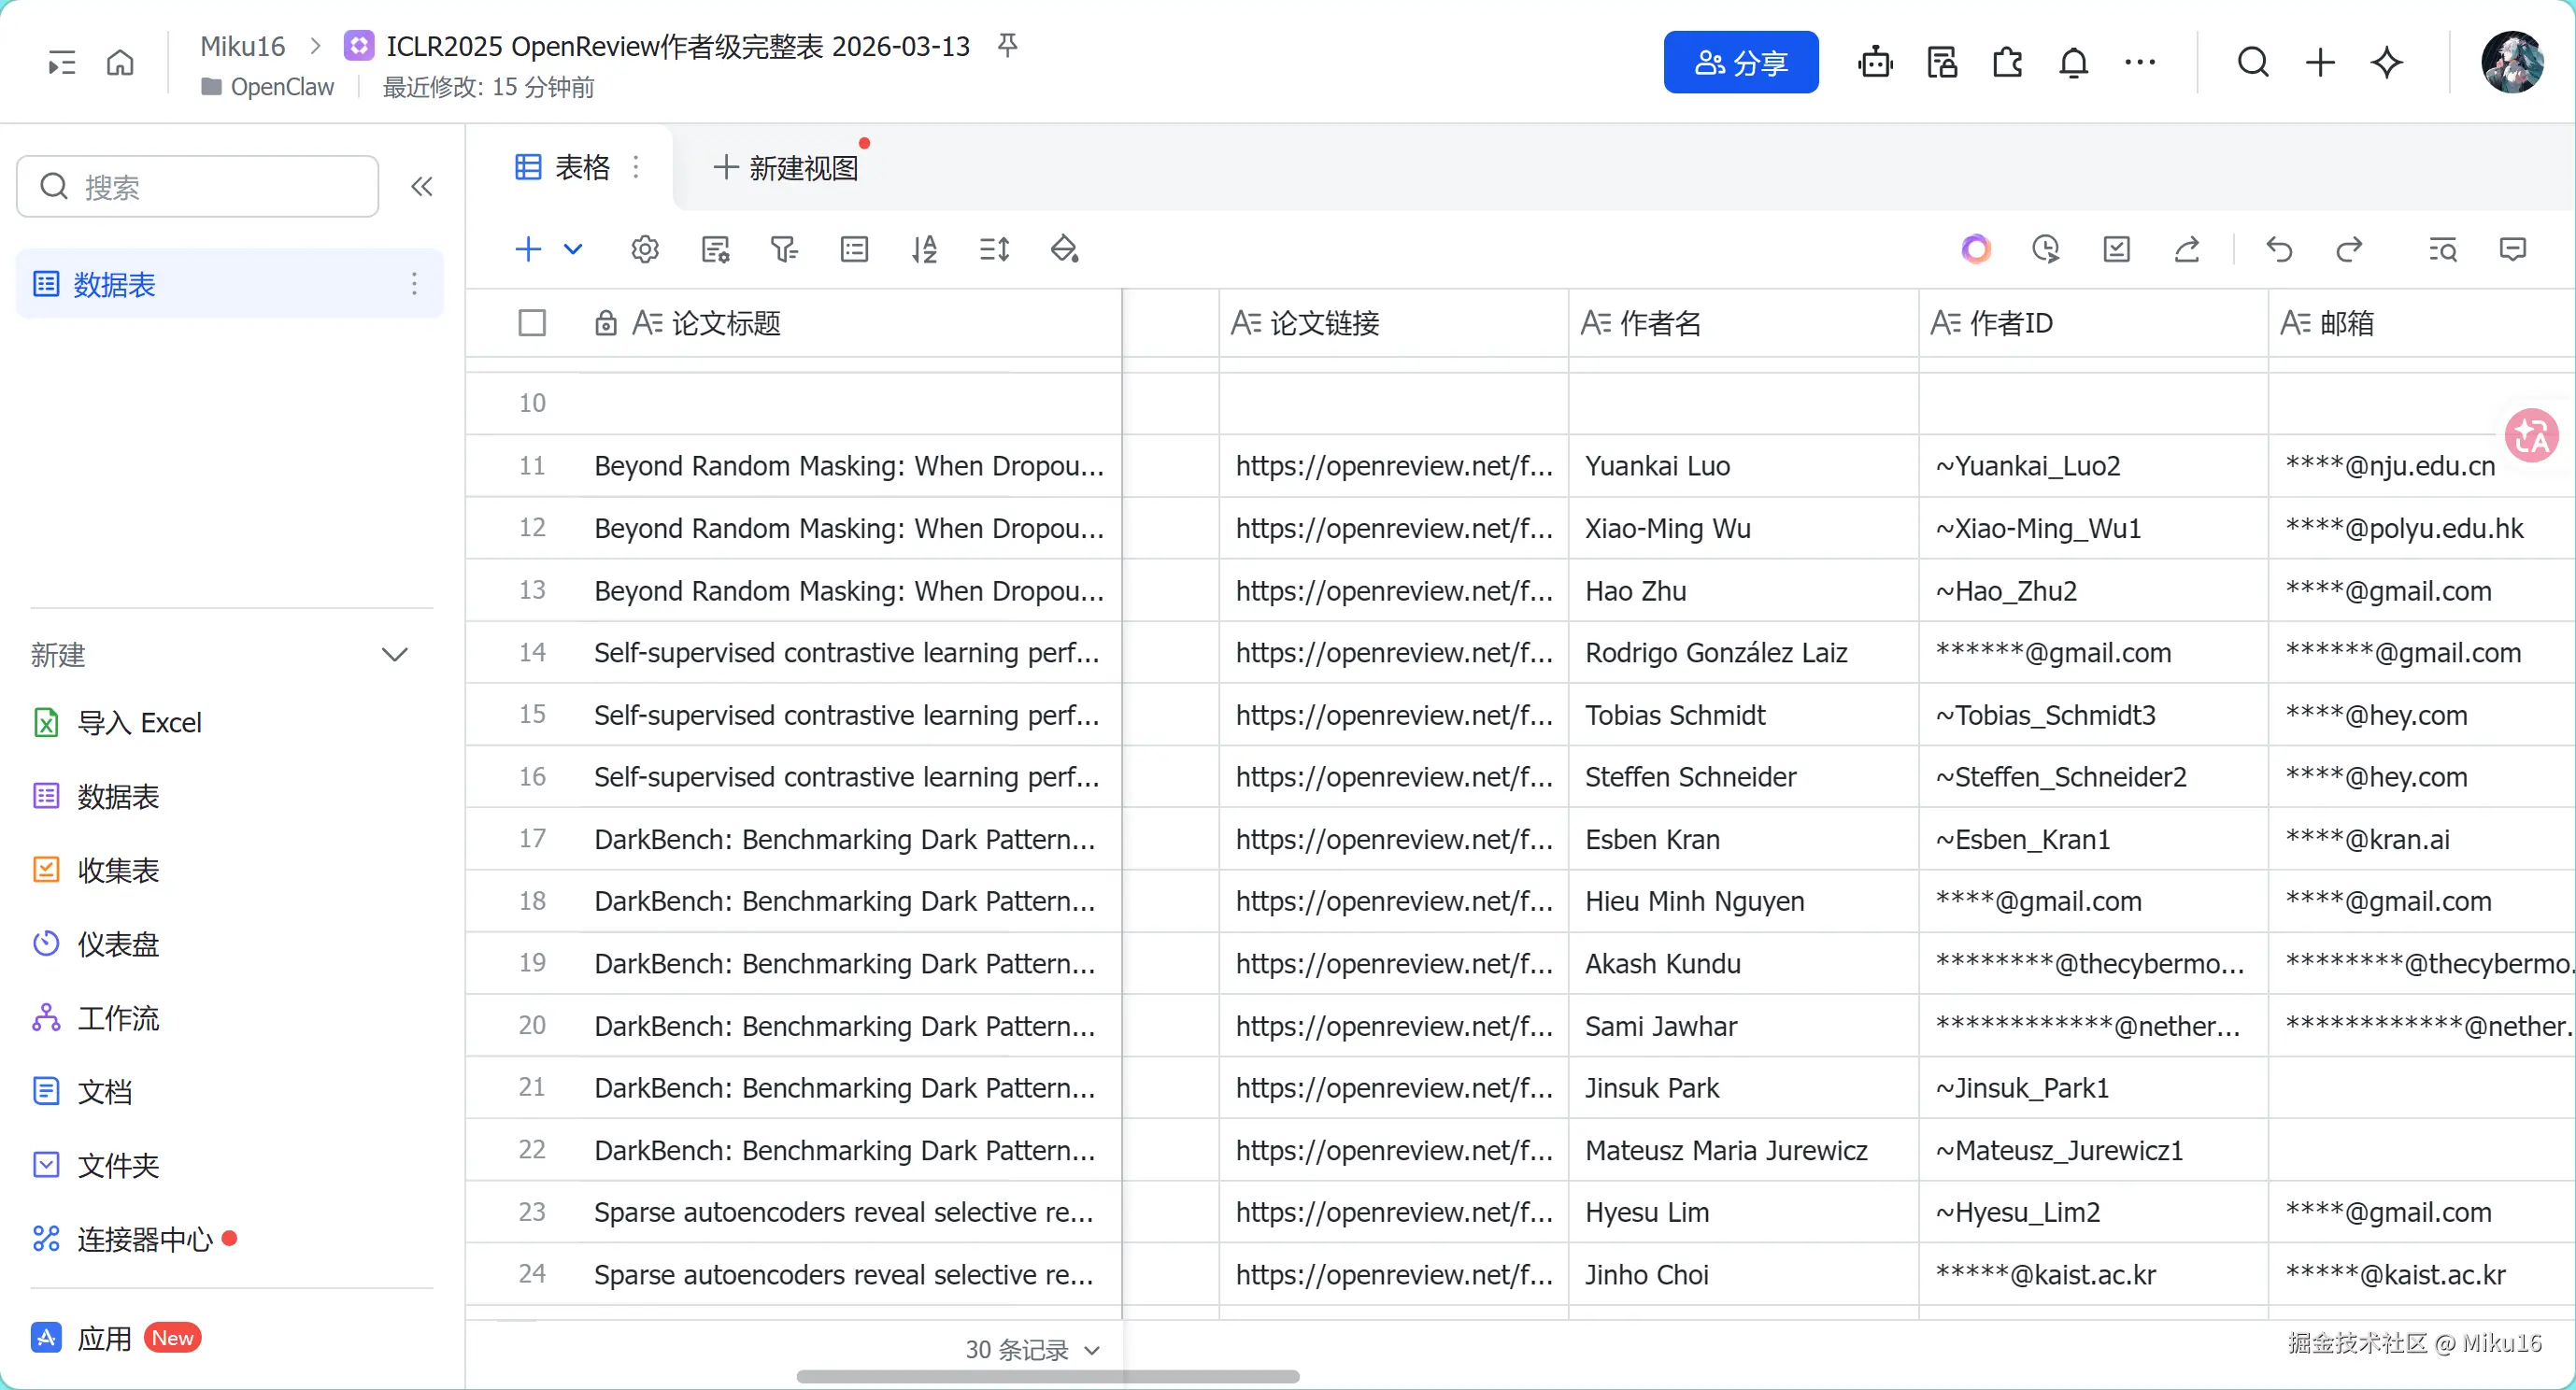Open row height adjustment icon

coord(994,249)
